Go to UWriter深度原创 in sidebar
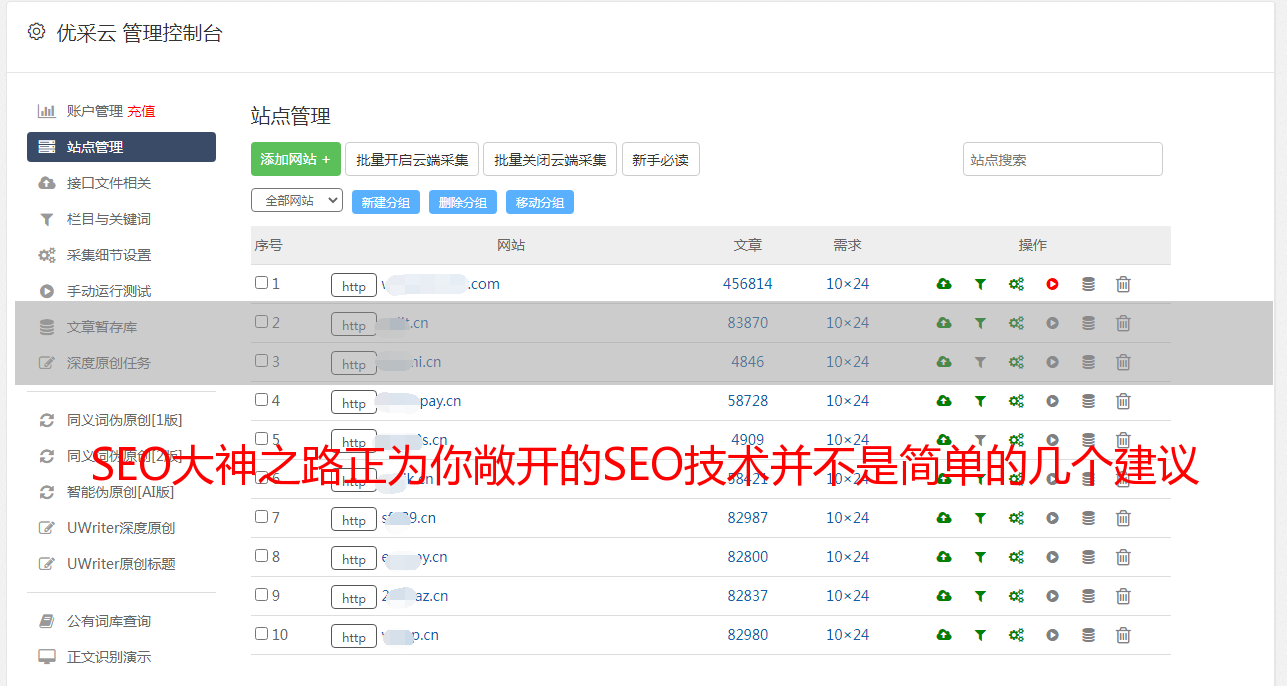Screen dimensions: 1287x686 pos(121,528)
